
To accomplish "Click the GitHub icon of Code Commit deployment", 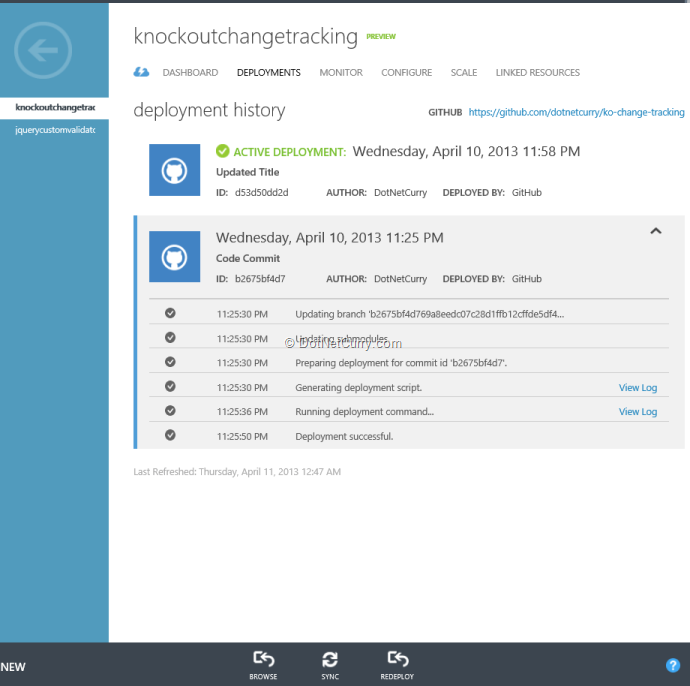I will (x=174, y=256).
